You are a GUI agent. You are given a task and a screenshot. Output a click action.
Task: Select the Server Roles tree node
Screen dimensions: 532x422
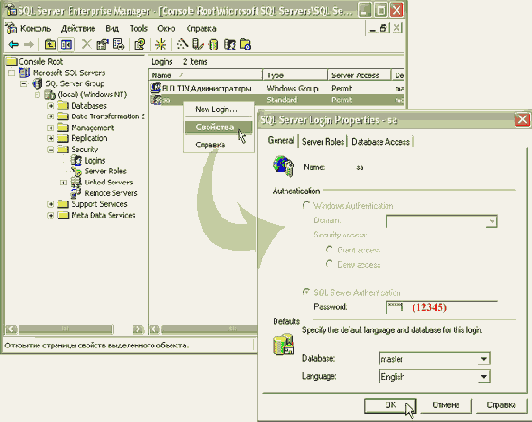tap(105, 171)
